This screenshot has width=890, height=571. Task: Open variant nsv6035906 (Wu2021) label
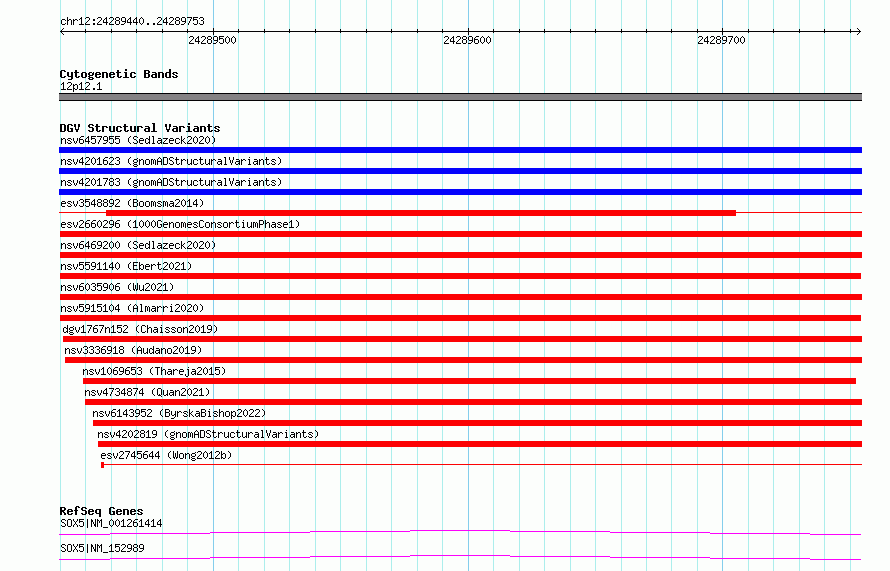(117, 287)
